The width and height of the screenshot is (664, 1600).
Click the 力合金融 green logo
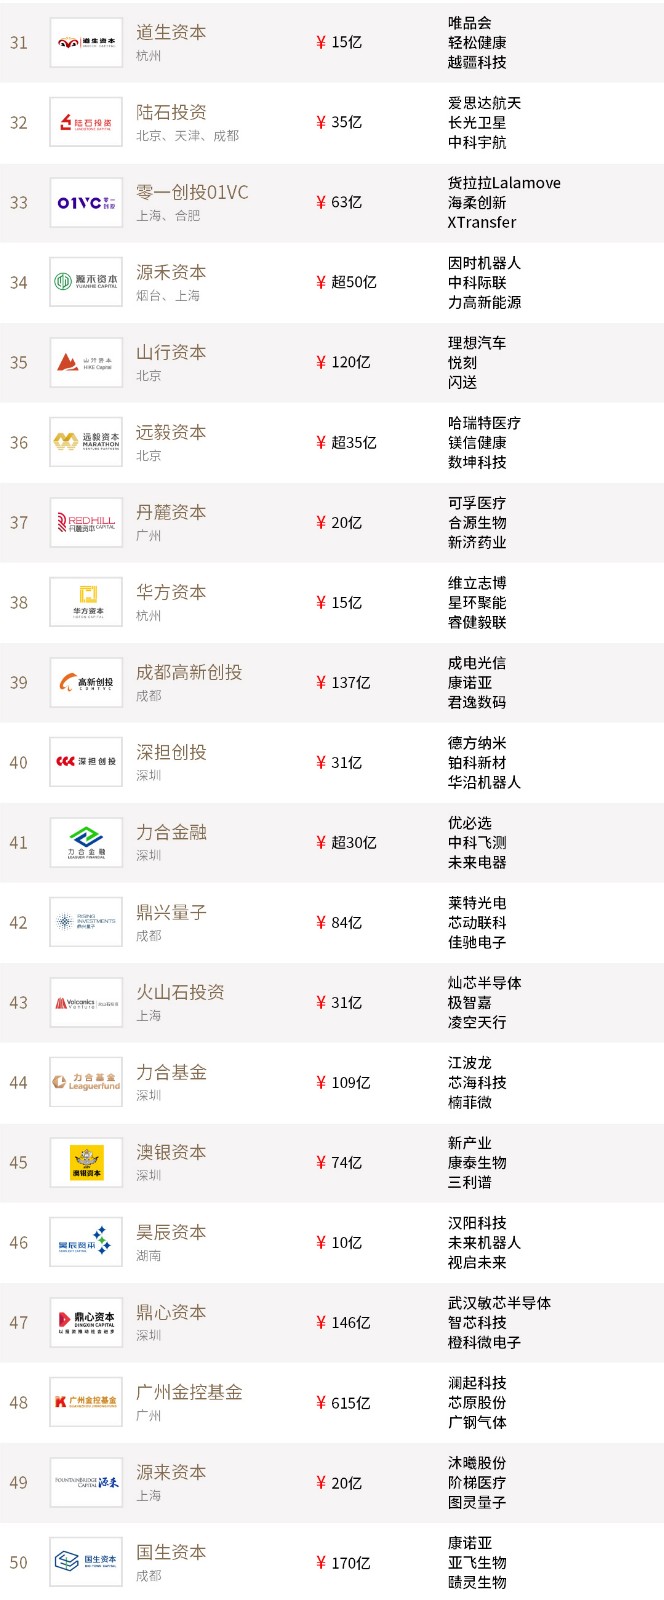tap(86, 843)
